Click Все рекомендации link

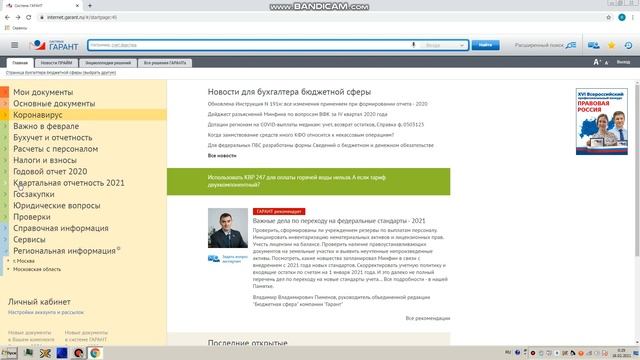(428, 318)
